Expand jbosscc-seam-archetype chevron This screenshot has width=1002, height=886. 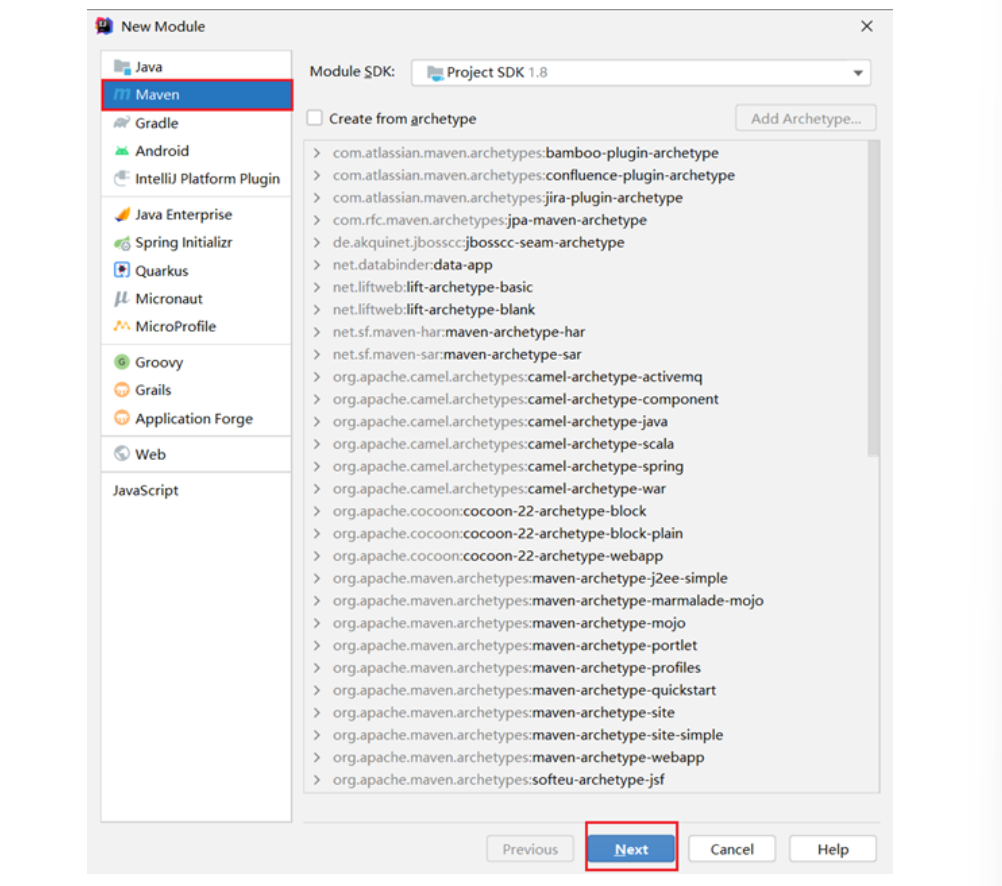[317, 242]
